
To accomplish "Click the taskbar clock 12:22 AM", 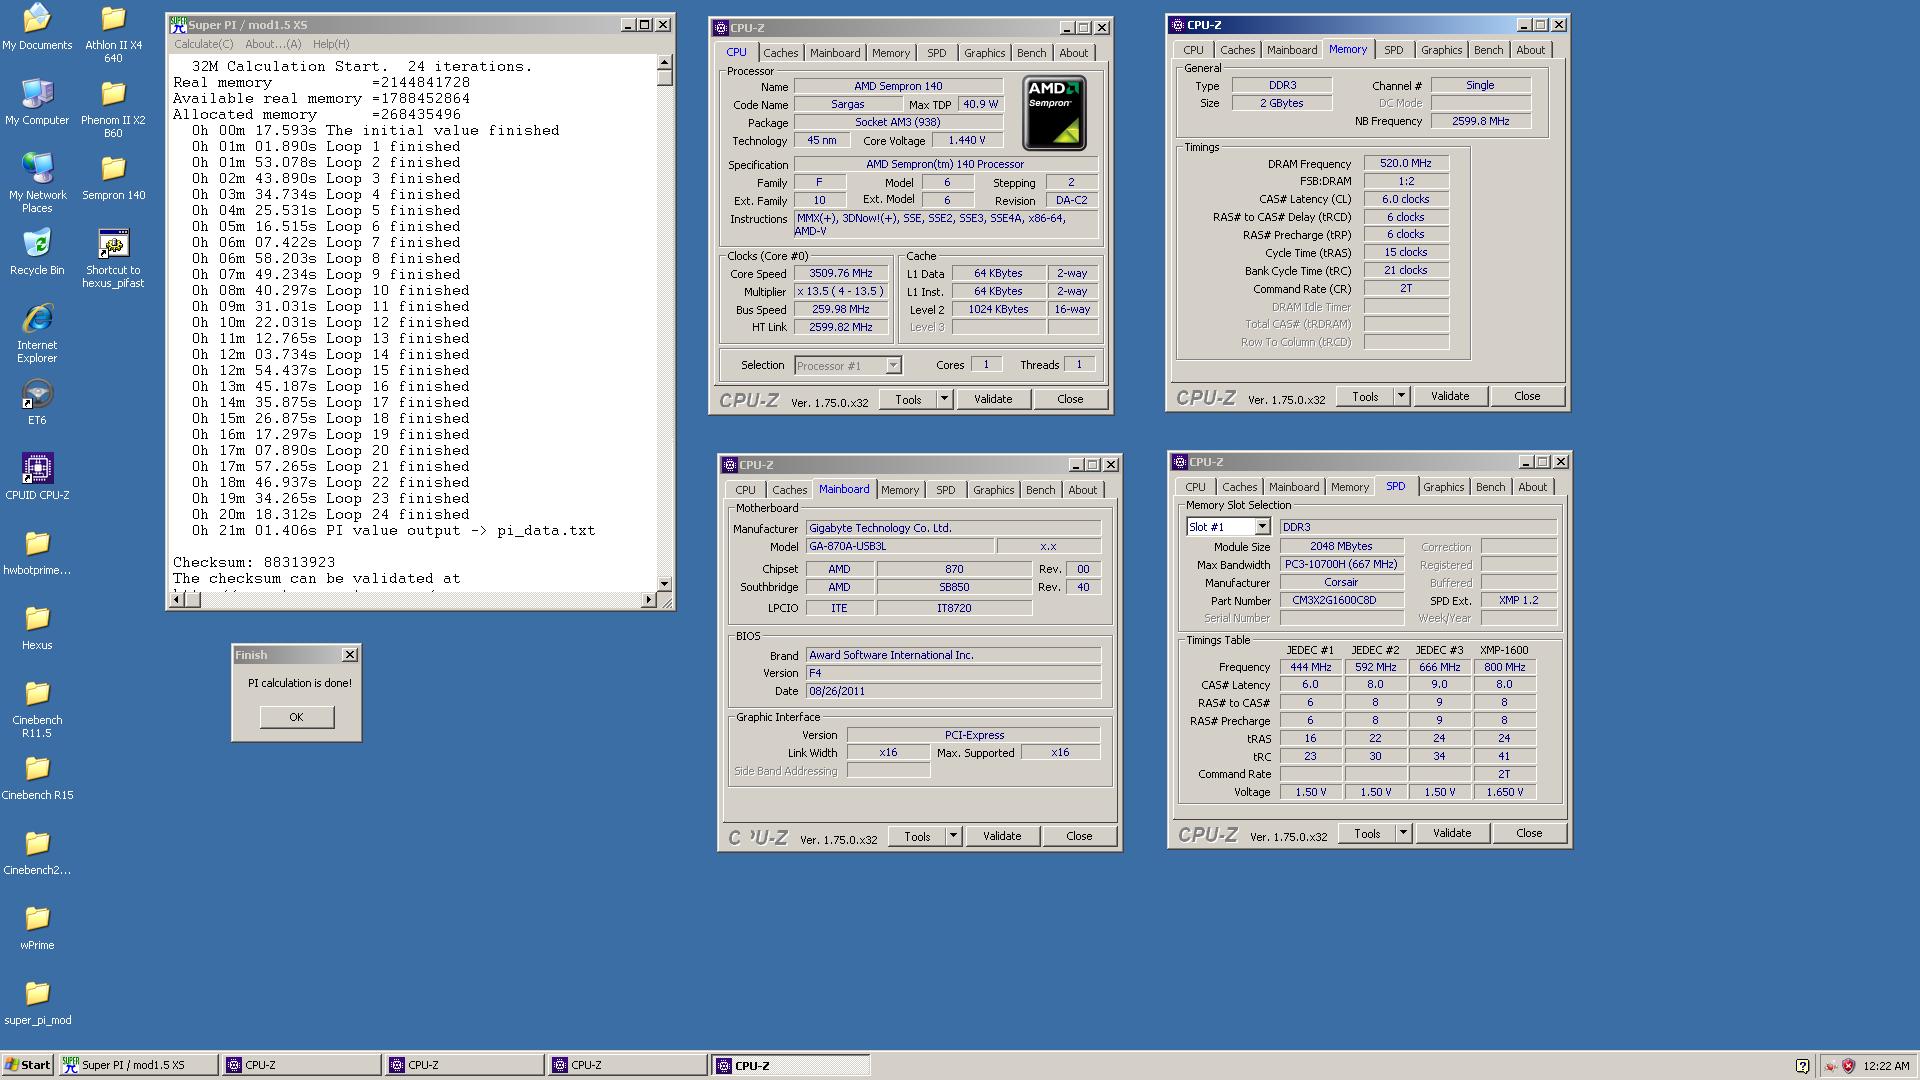I will 1886,1066.
